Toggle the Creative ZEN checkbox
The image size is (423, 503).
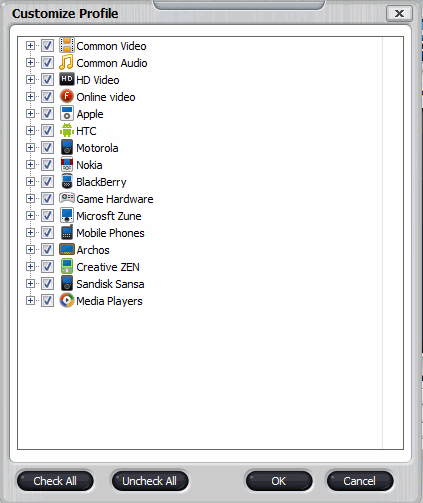point(47,267)
